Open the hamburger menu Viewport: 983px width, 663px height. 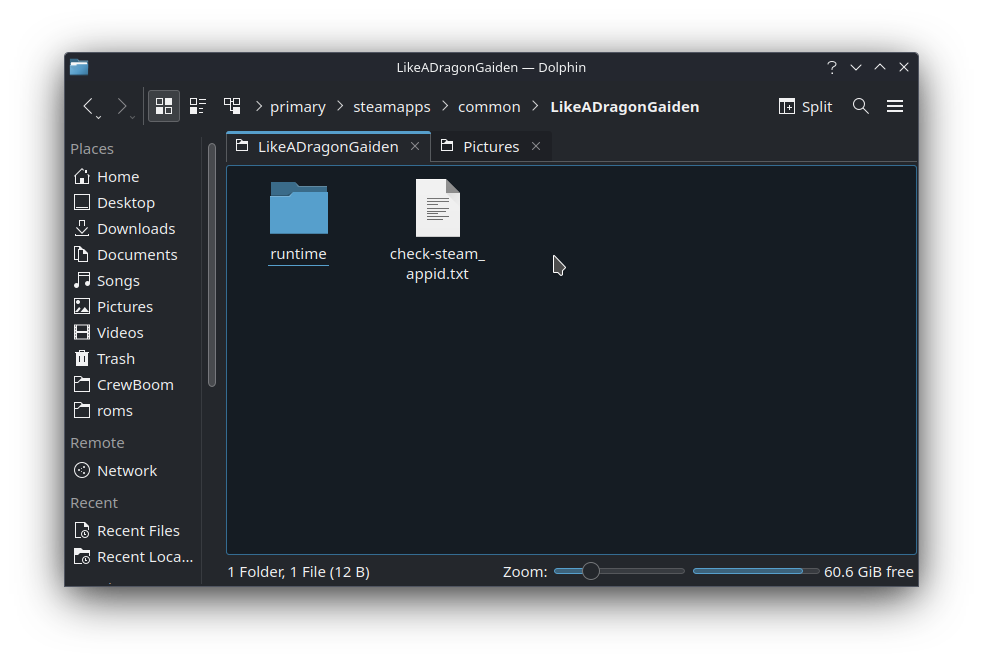[x=895, y=106]
